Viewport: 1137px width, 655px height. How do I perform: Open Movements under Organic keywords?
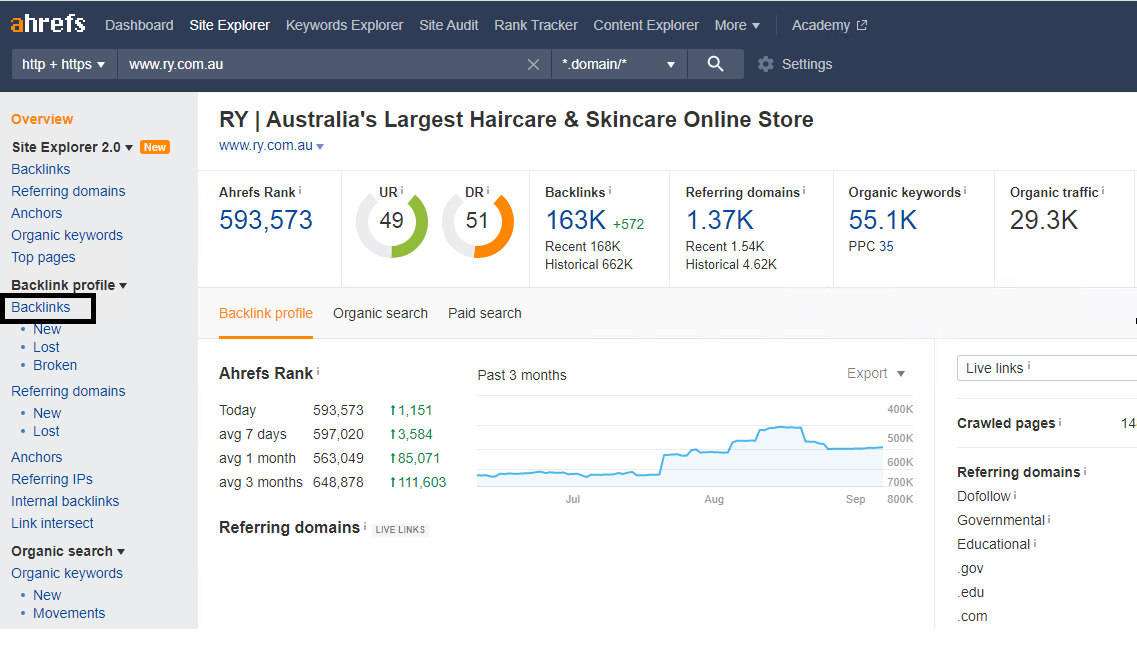69,614
